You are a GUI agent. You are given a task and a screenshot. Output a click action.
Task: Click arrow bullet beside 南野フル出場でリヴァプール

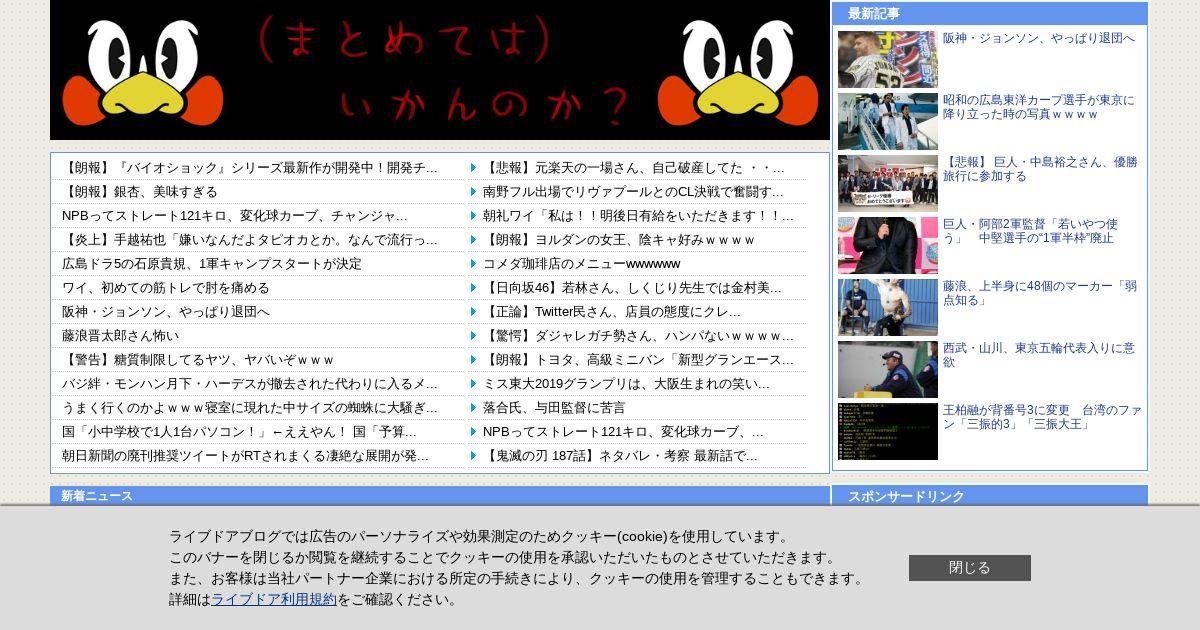[474, 192]
